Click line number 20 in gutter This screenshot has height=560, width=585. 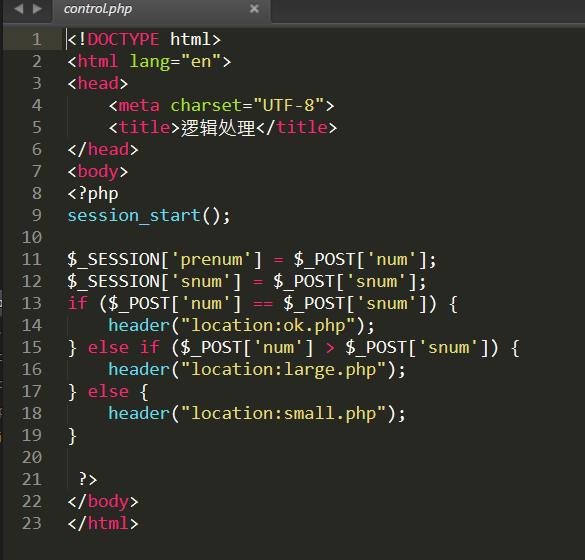click(32, 457)
